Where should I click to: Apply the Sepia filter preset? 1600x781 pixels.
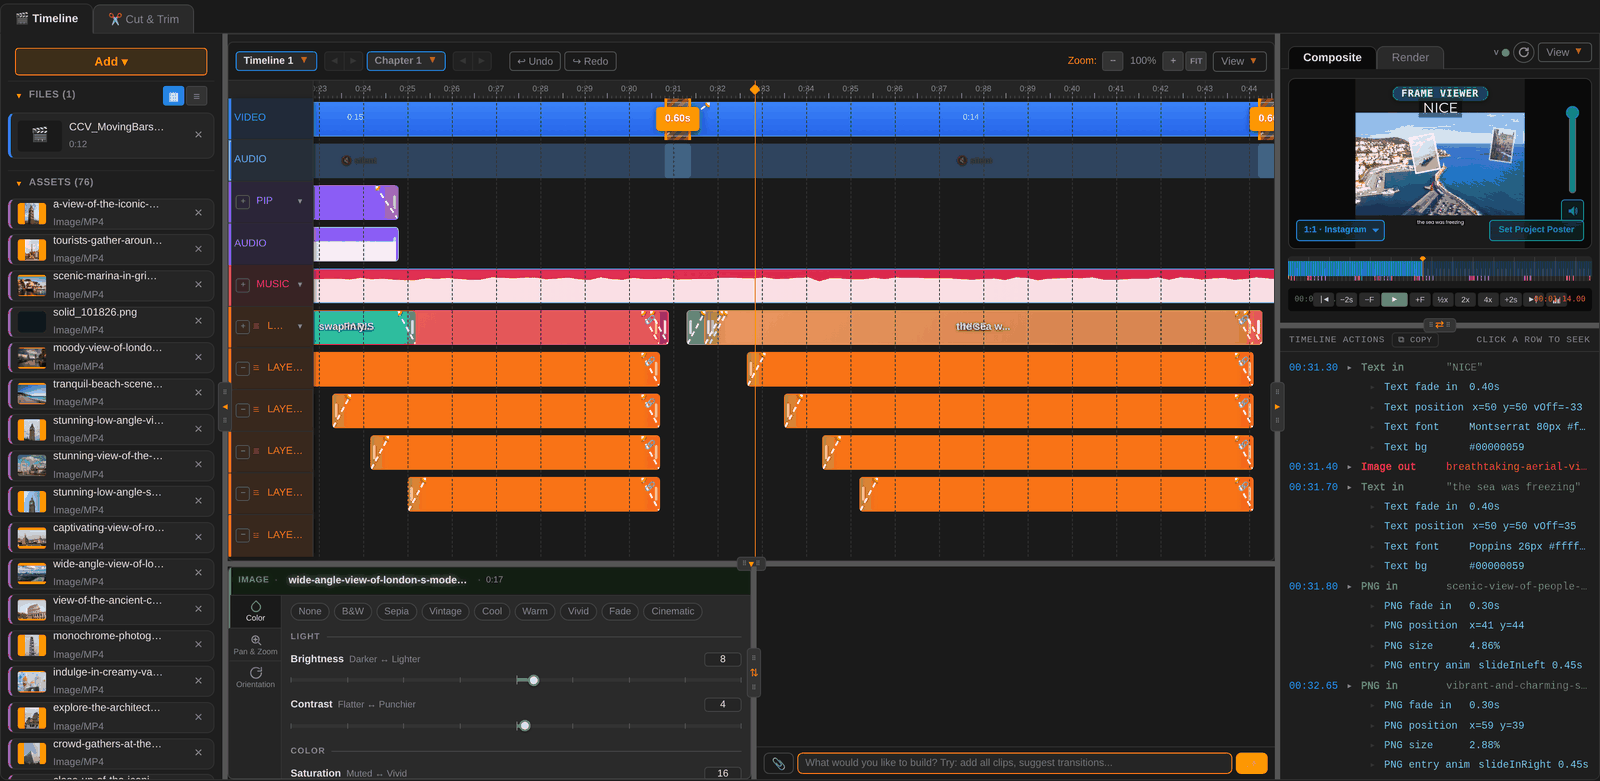click(x=397, y=612)
